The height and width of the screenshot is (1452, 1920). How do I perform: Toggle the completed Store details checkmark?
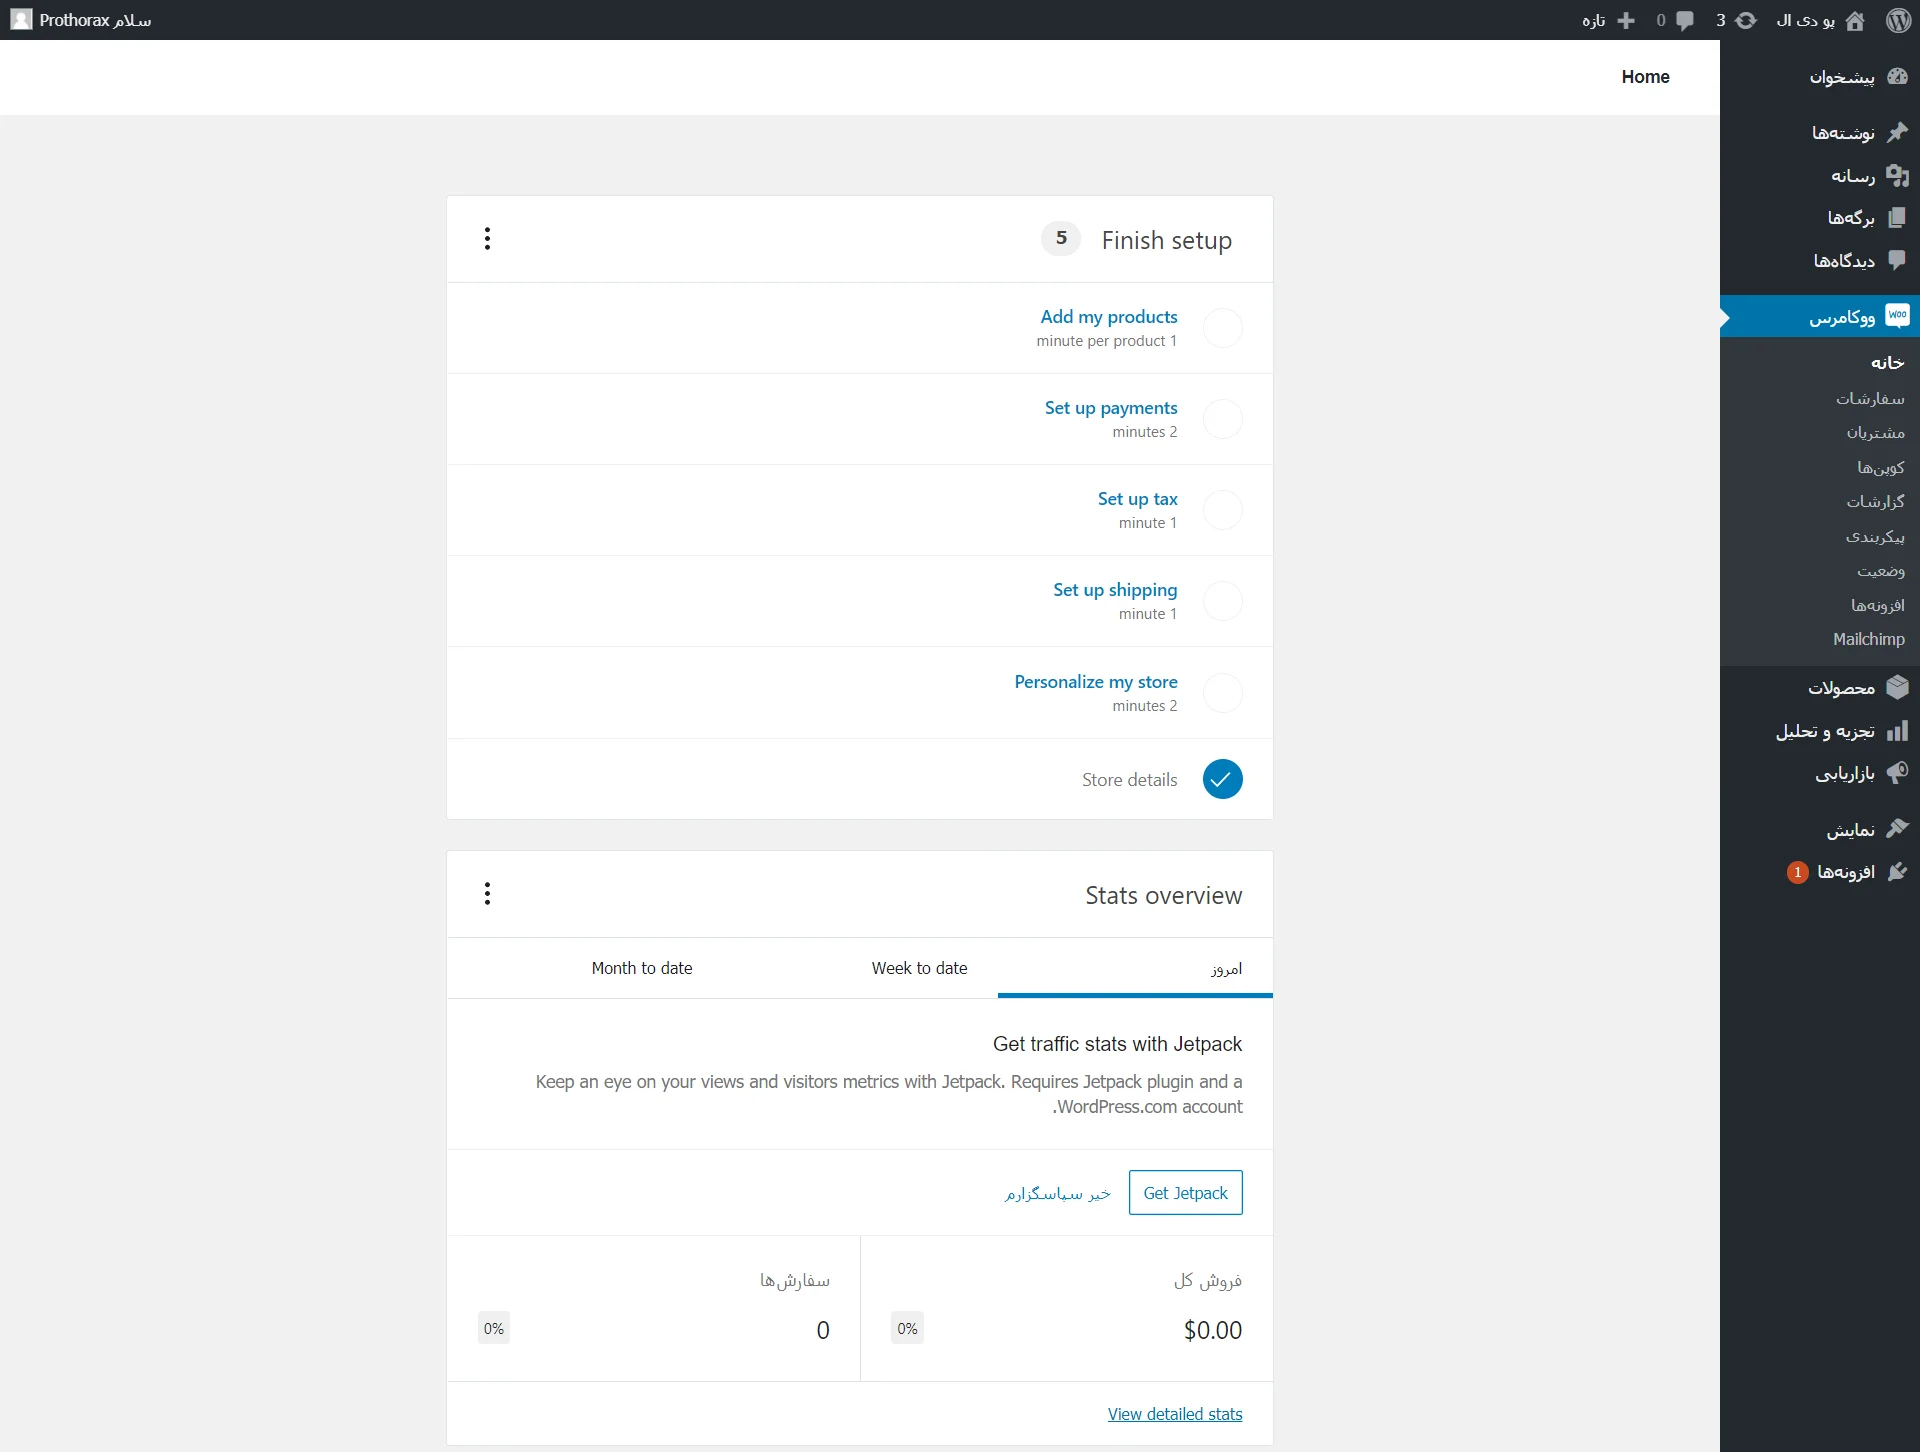[1222, 779]
